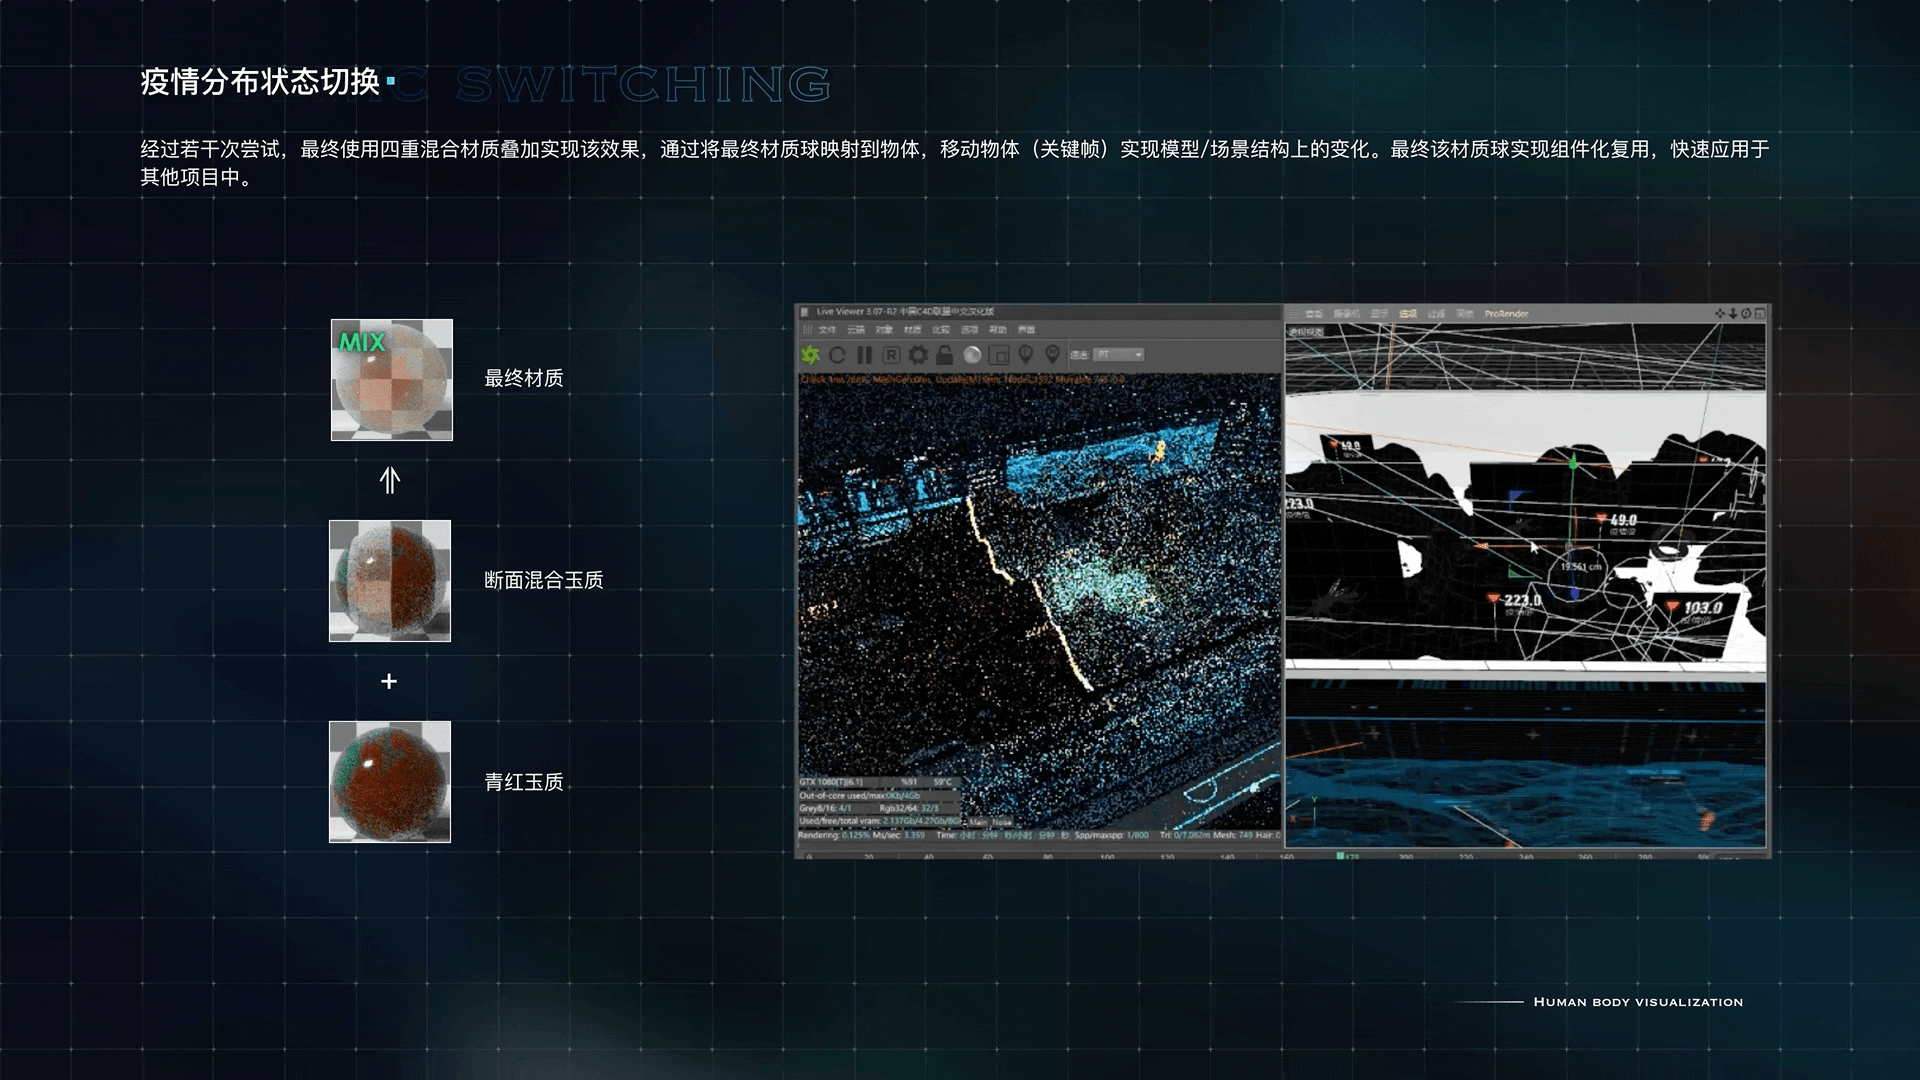Open 查看 menu in the viewport
The height and width of the screenshot is (1080, 1920).
coord(1314,314)
